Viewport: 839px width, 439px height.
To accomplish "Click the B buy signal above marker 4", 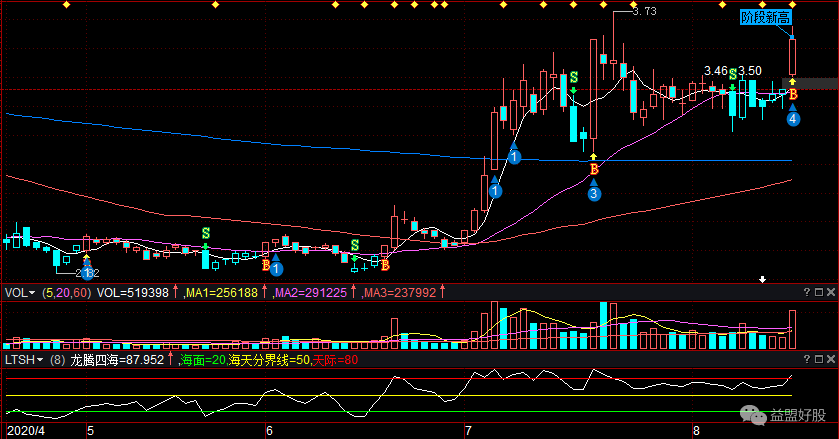I will 793,94.
